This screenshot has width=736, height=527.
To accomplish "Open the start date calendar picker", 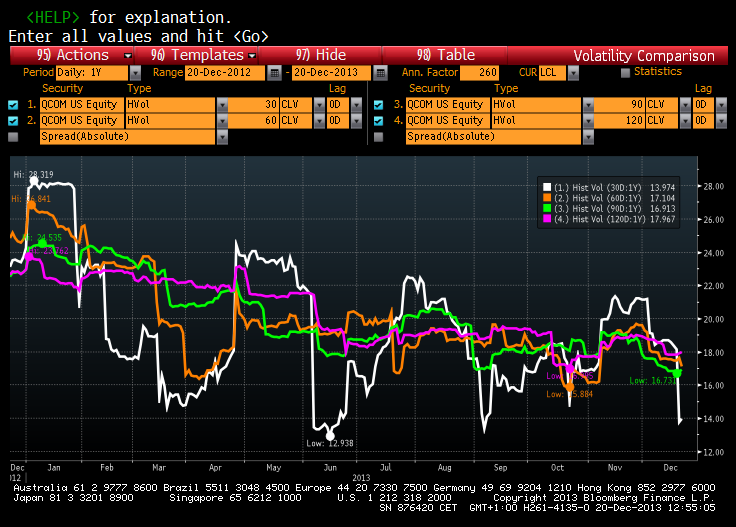I will click(x=275, y=73).
